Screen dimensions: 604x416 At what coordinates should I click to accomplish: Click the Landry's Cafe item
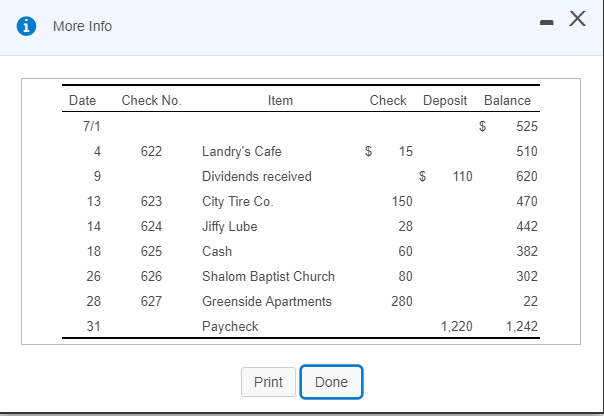click(242, 151)
